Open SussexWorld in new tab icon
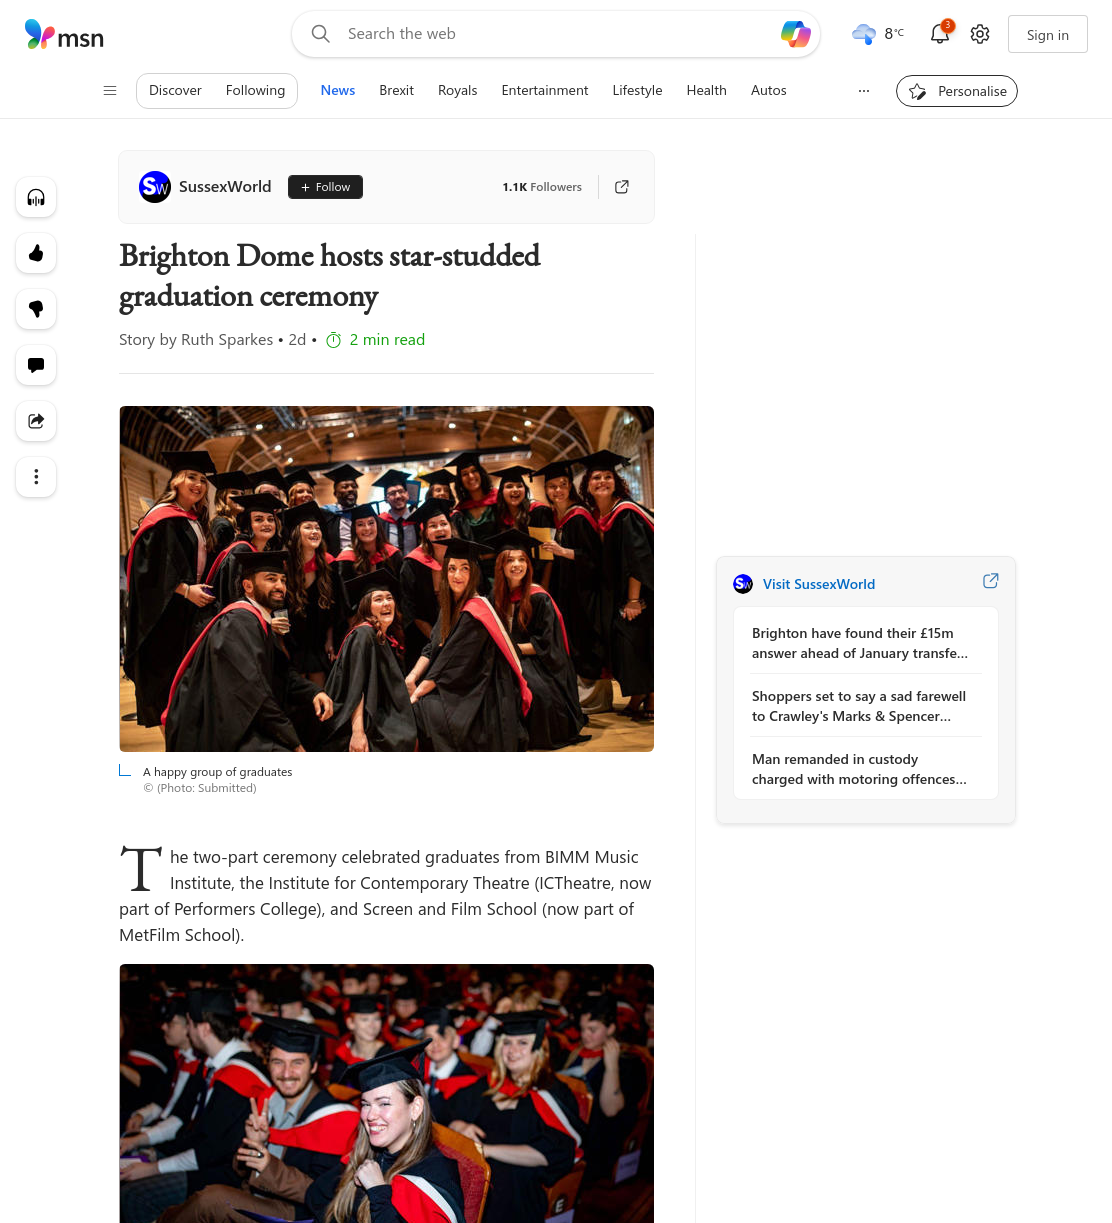 [x=622, y=187]
